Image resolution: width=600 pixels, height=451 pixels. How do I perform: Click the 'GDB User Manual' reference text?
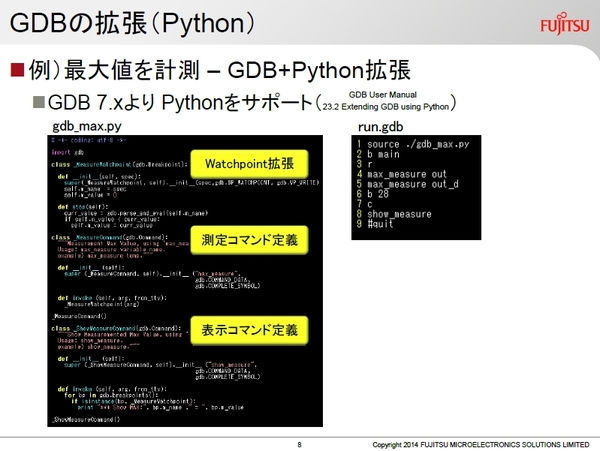(383, 94)
